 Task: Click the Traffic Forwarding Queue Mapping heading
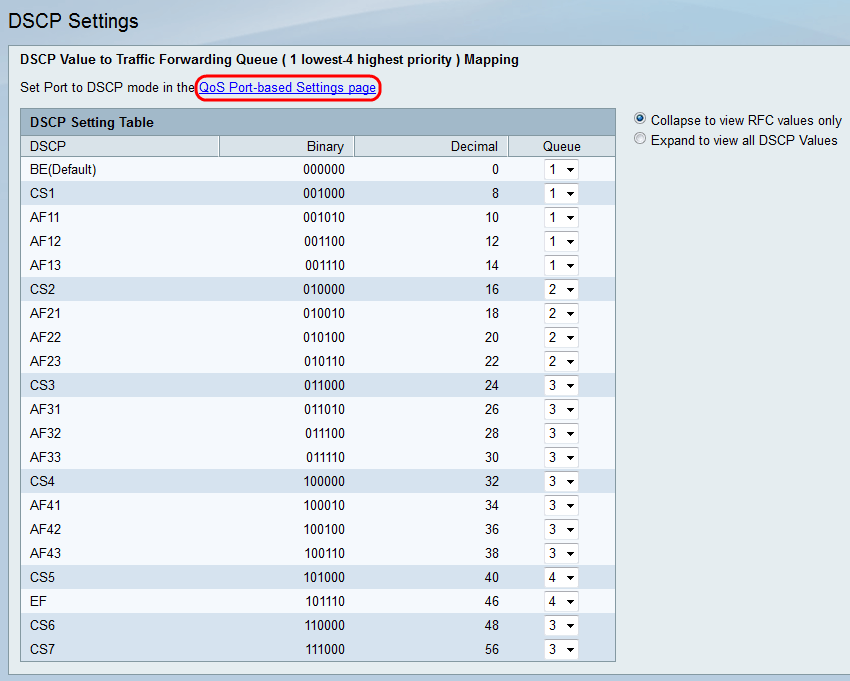tap(269, 60)
